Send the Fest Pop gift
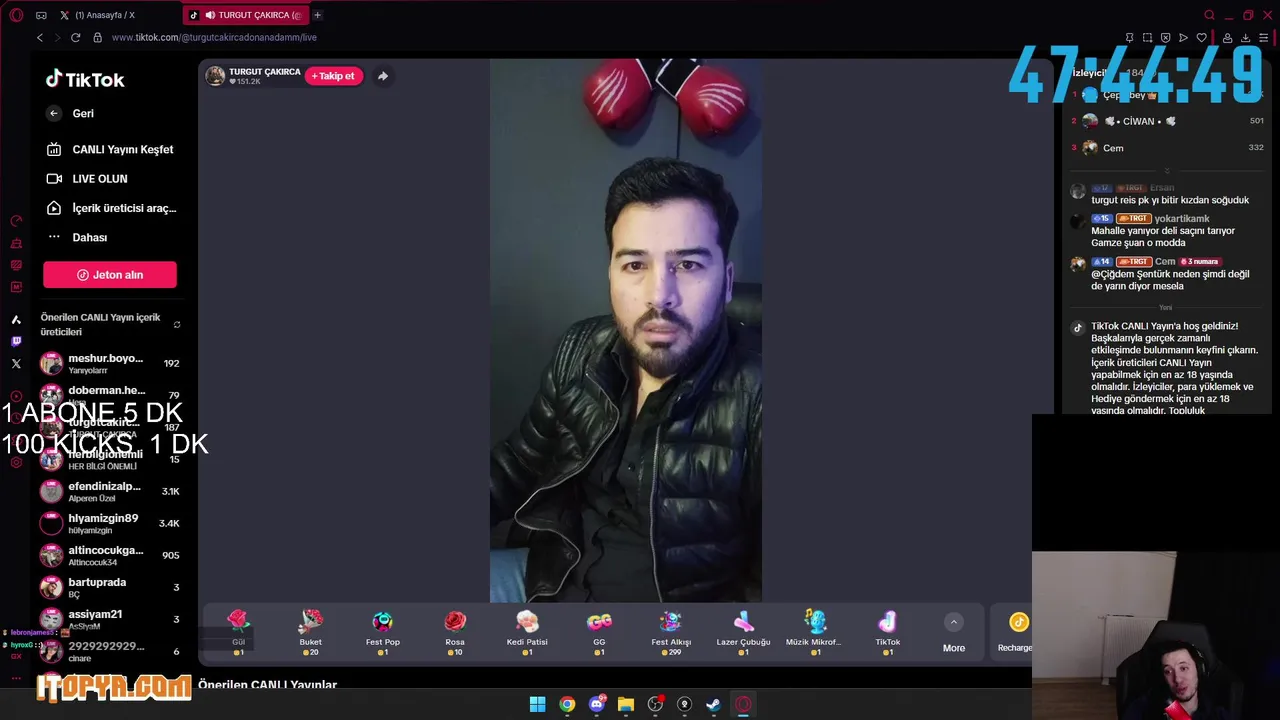The image size is (1280, 720). 383,632
